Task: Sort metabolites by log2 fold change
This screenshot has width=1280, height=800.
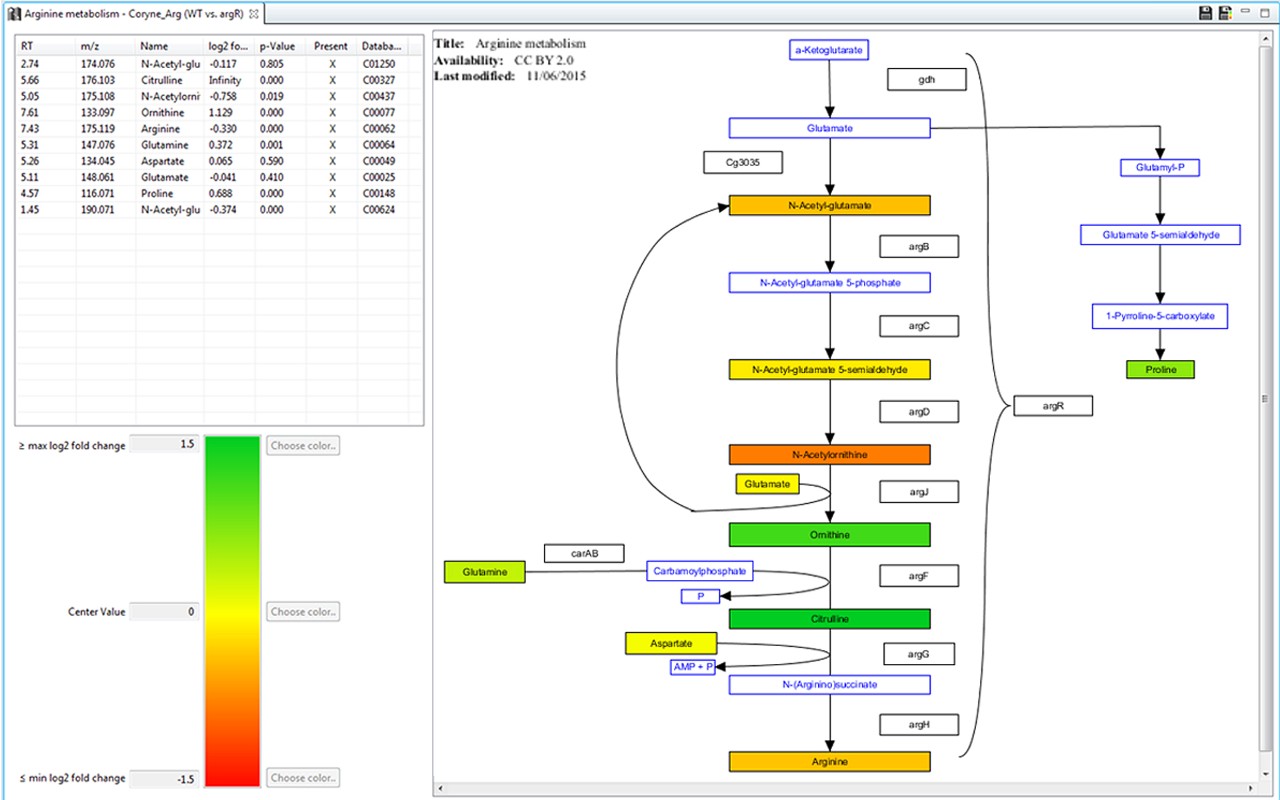Action: 228,45
